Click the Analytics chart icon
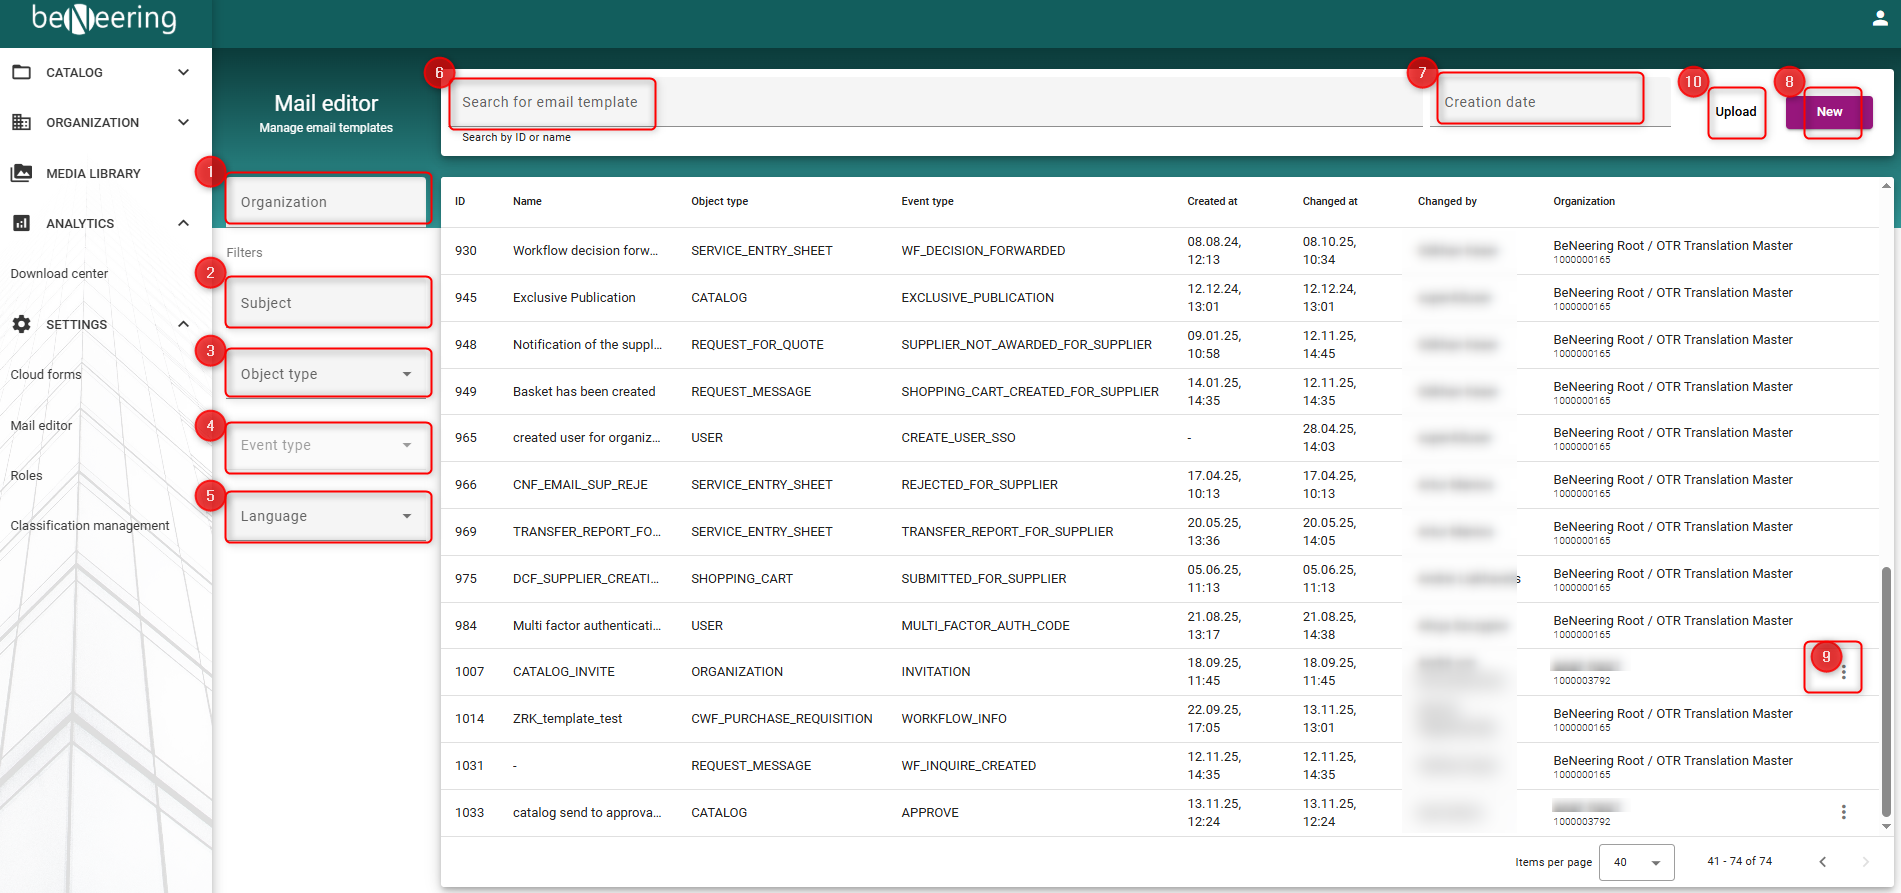The image size is (1901, 893). tap(21, 223)
